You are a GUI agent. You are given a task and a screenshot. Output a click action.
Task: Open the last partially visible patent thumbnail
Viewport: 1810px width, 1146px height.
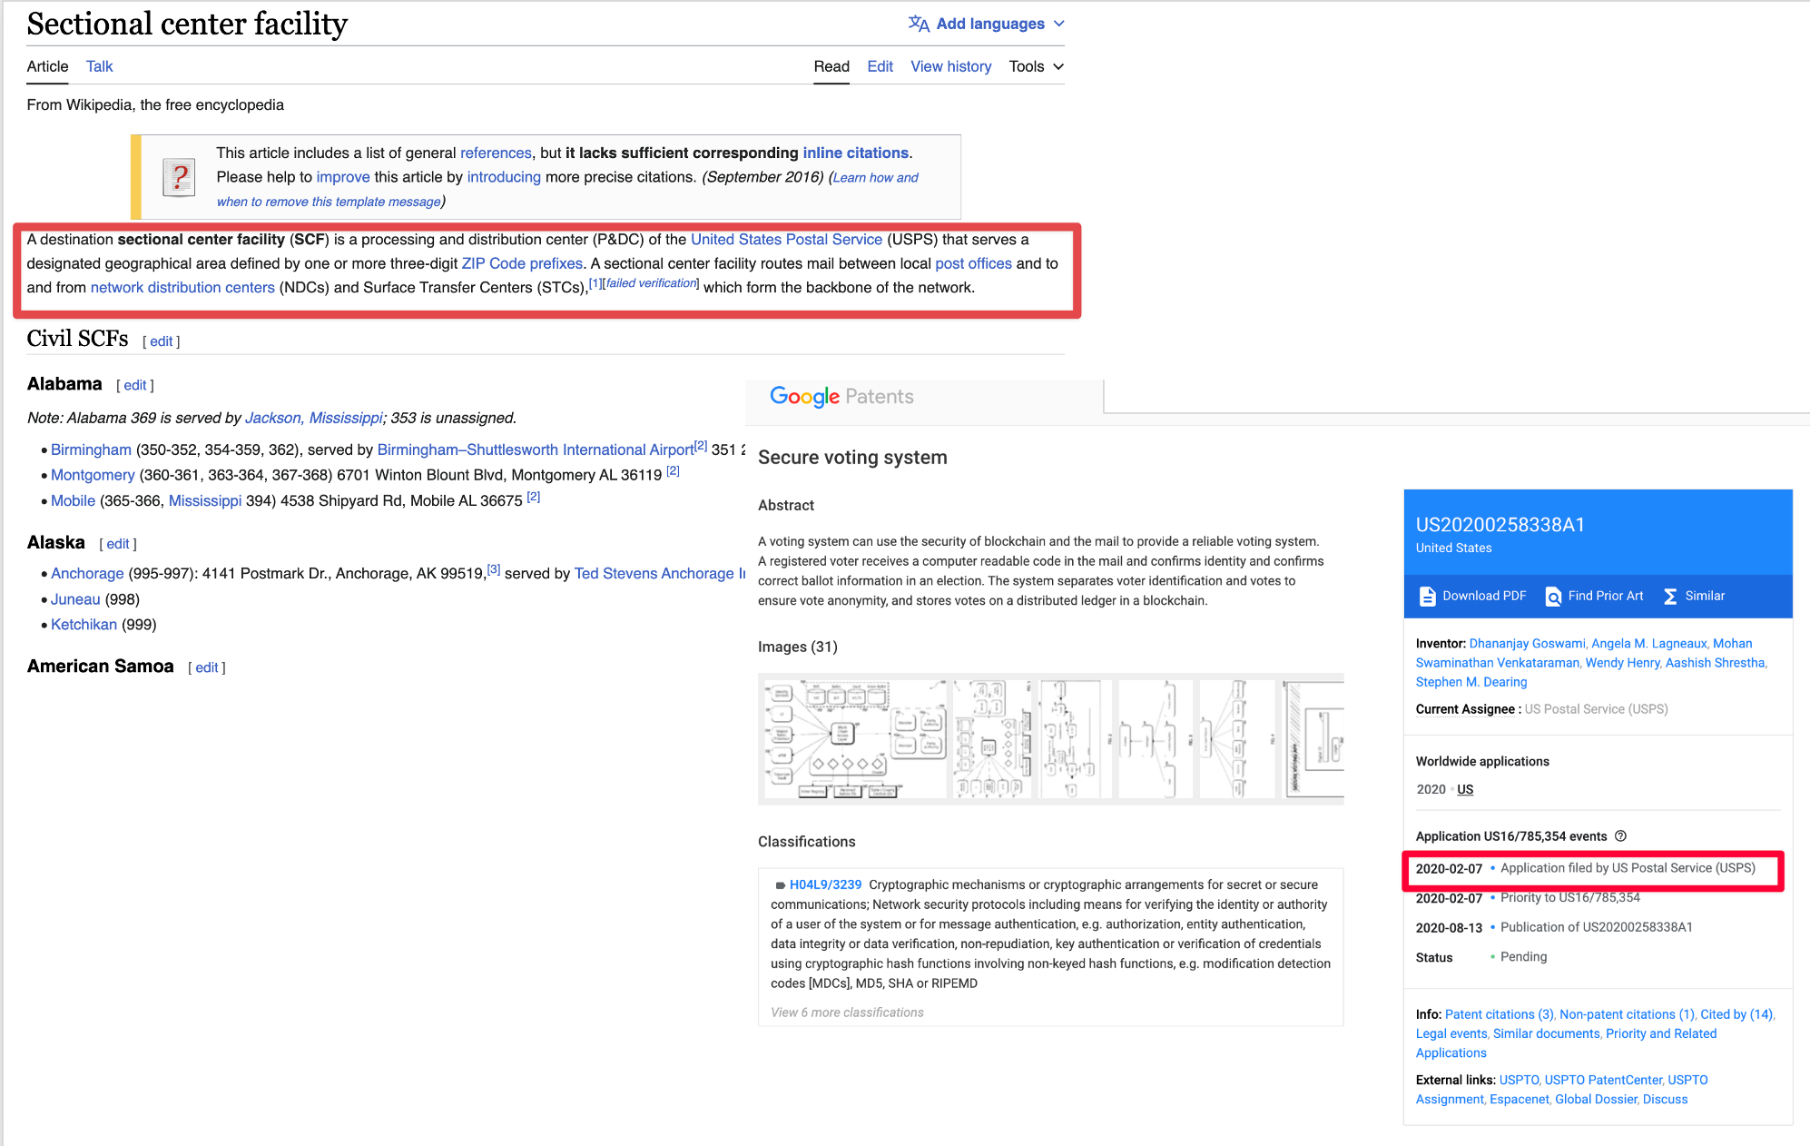tap(1314, 739)
